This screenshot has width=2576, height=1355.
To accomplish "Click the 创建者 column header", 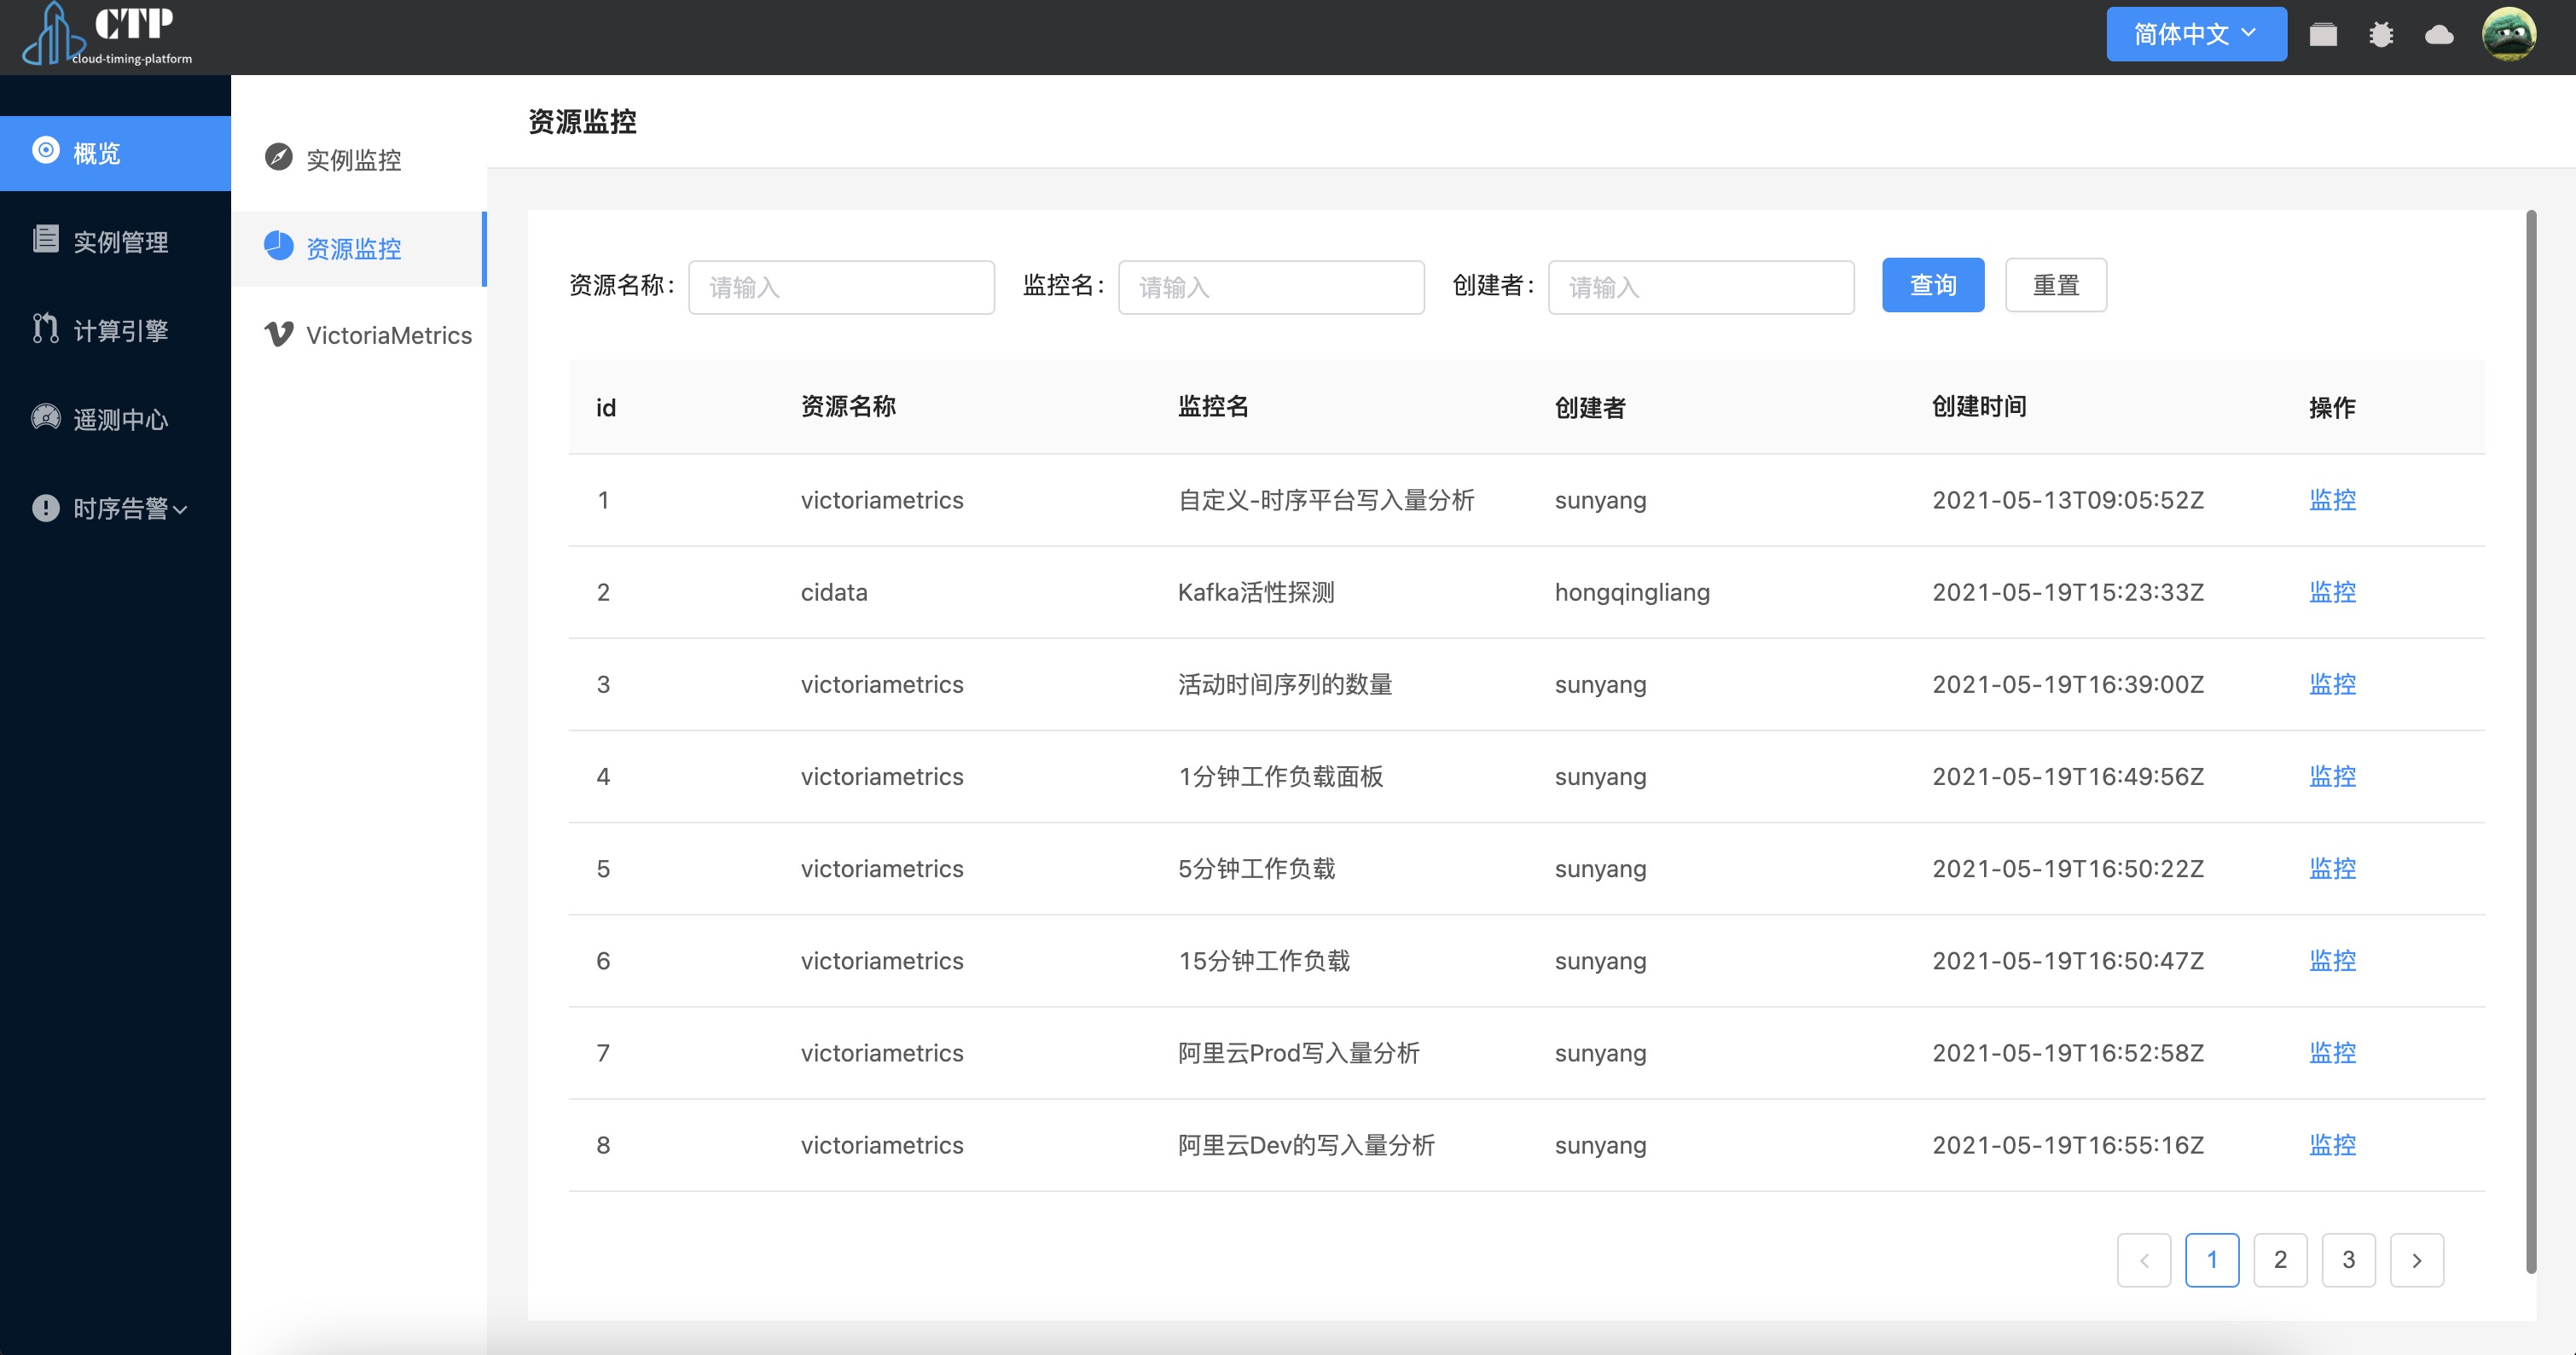I will point(1590,407).
